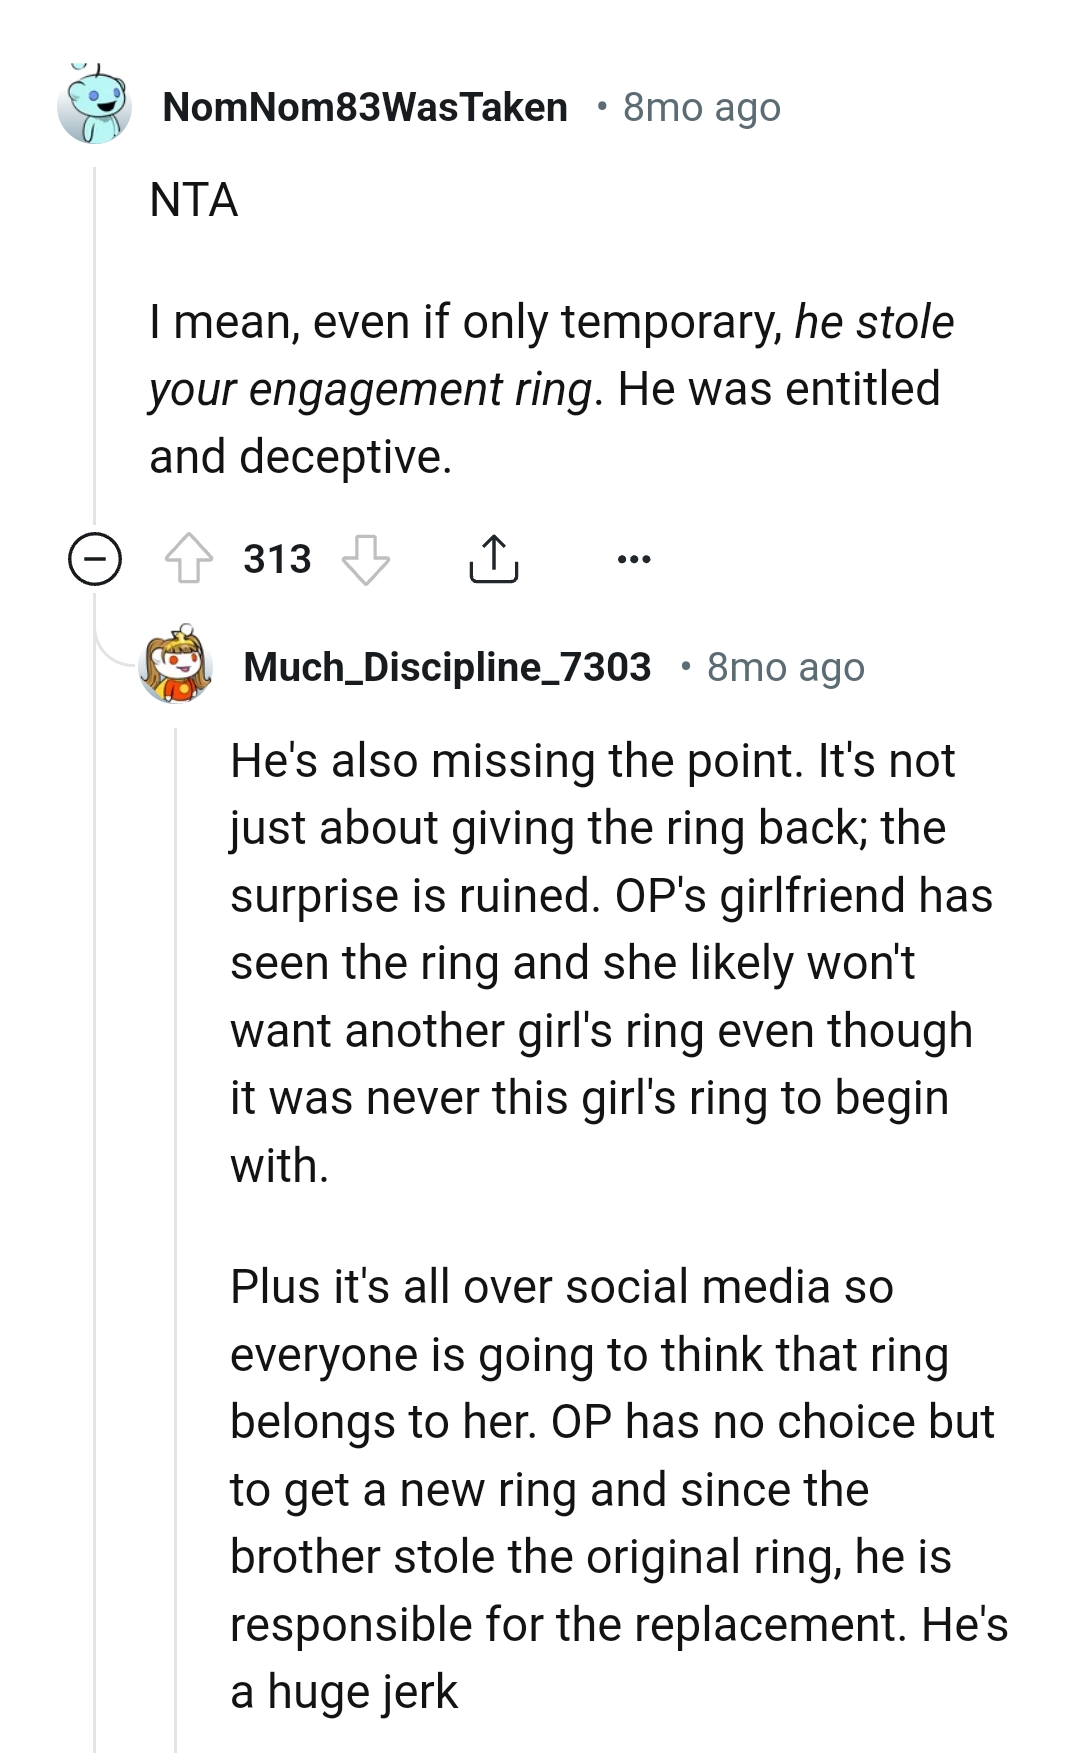Click the 8mo ago timestamp on the reply
Image resolution: width=1080 pixels, height=1753 pixels.
coord(786,667)
